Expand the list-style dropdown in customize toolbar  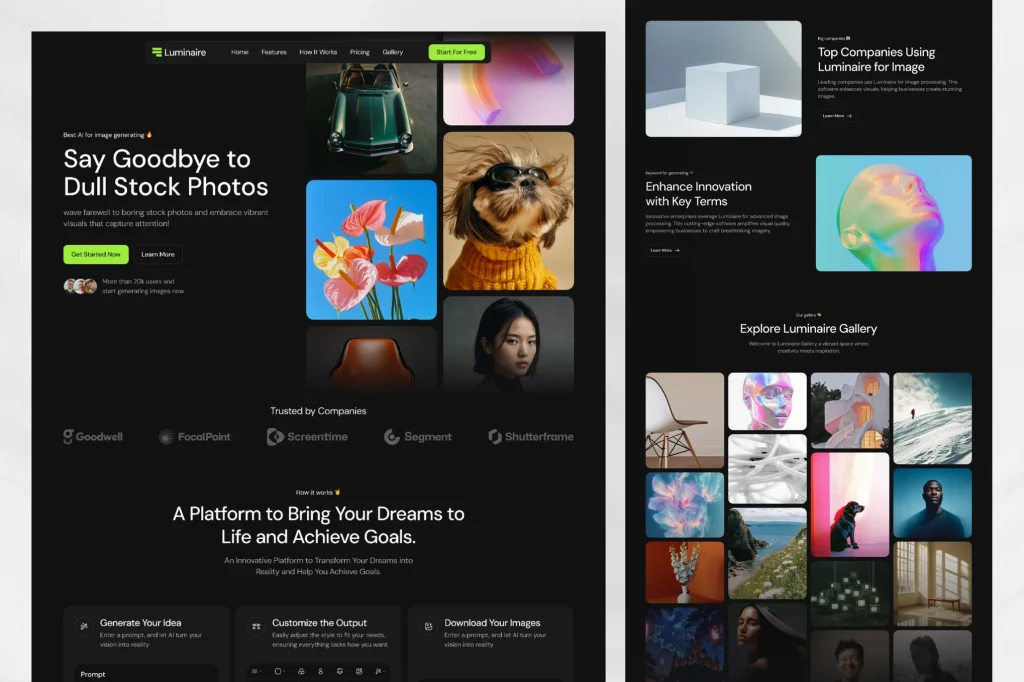click(x=256, y=671)
